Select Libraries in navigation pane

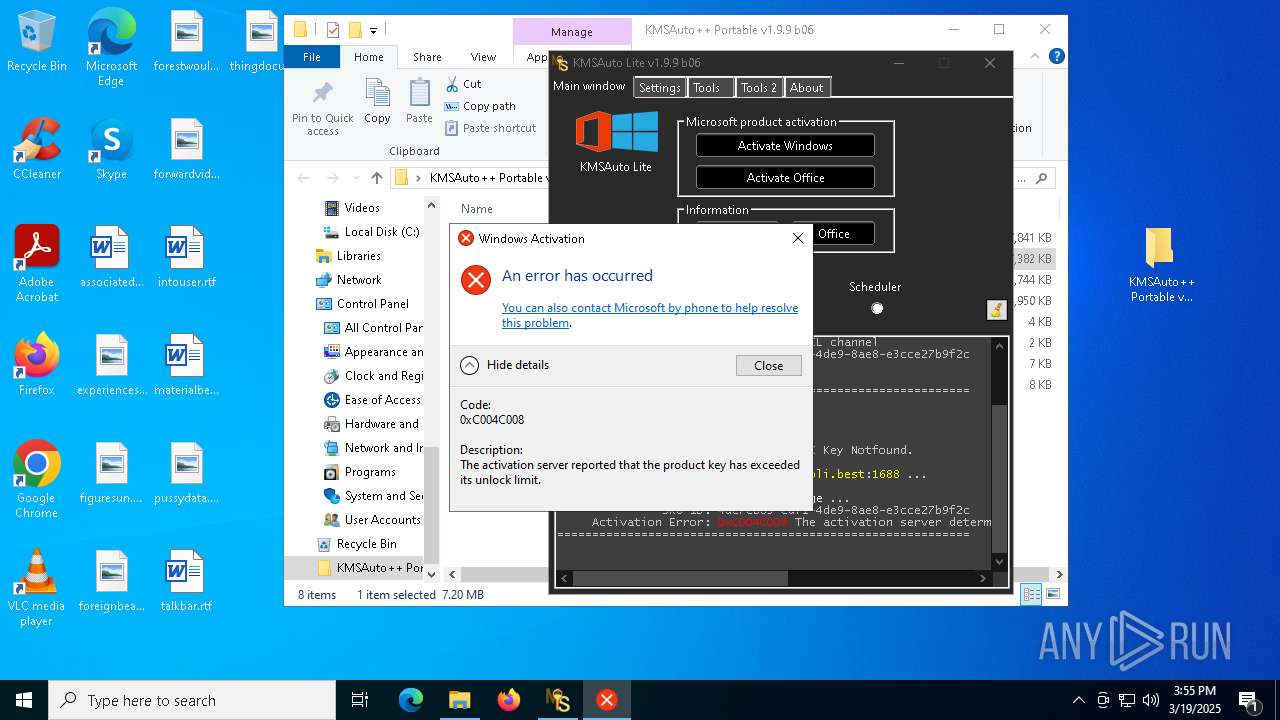[350, 256]
